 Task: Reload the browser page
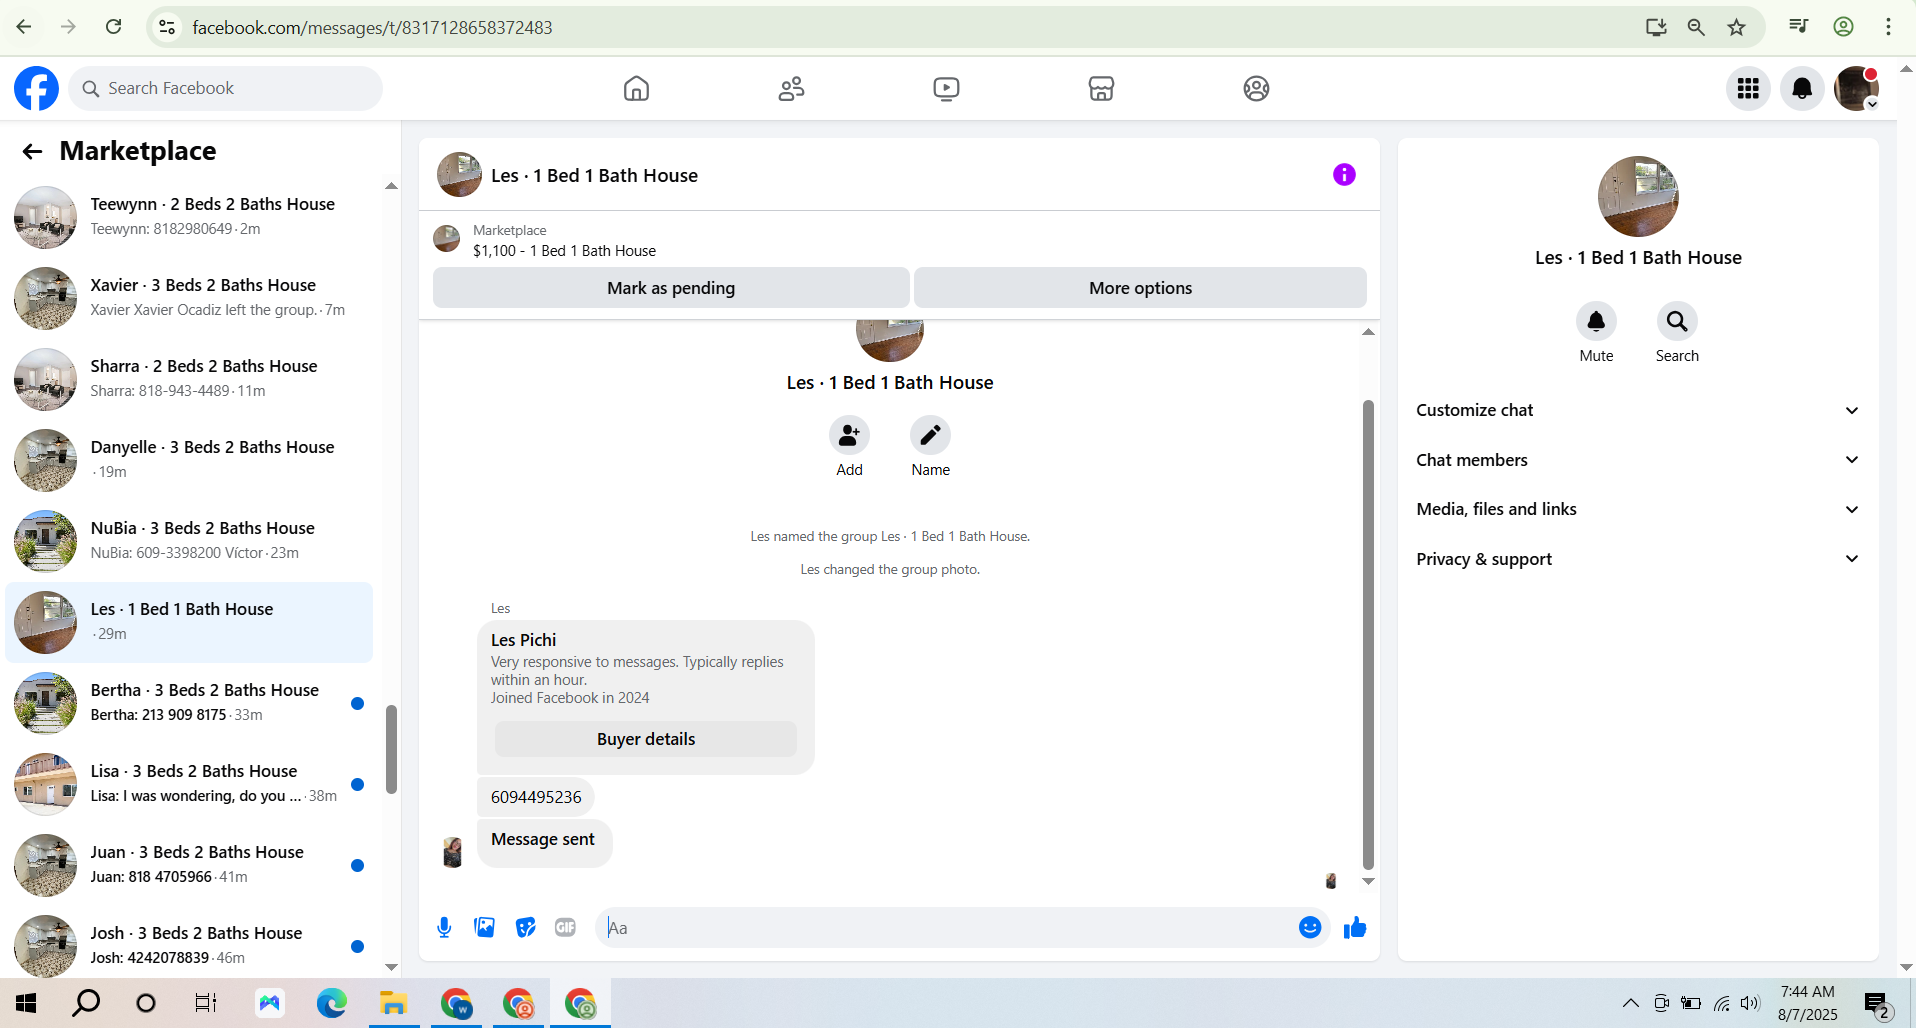pos(114,27)
